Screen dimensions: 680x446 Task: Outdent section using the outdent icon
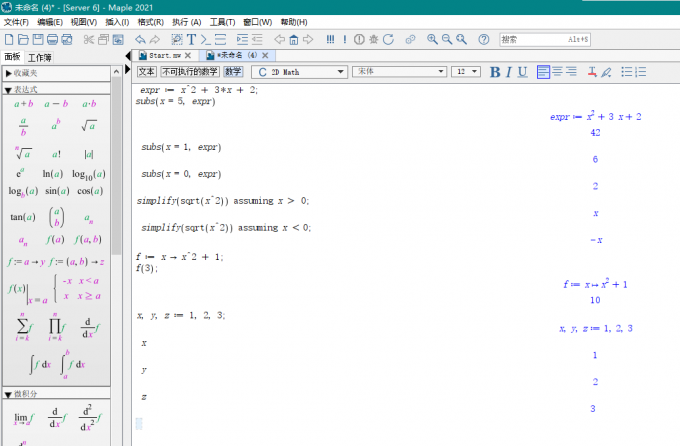(257, 39)
